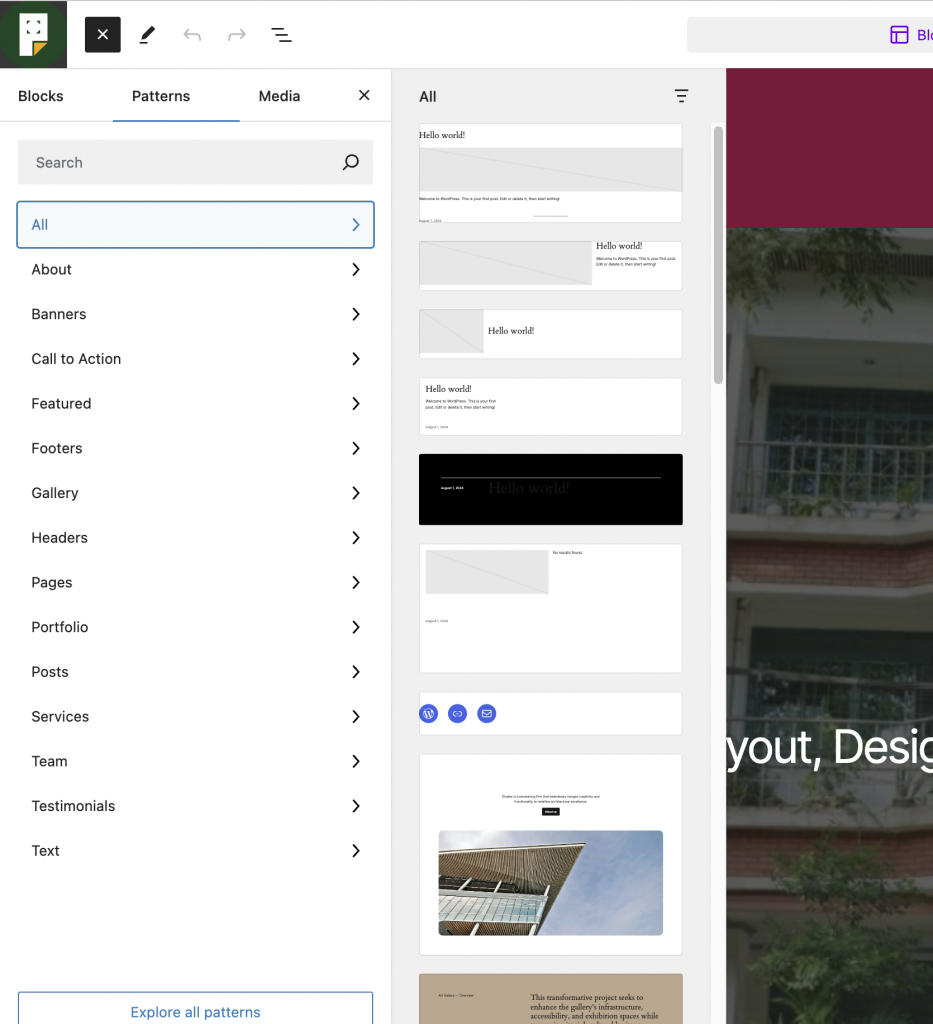
Task: Insert the black background Hello world pattern
Action: [550, 490]
